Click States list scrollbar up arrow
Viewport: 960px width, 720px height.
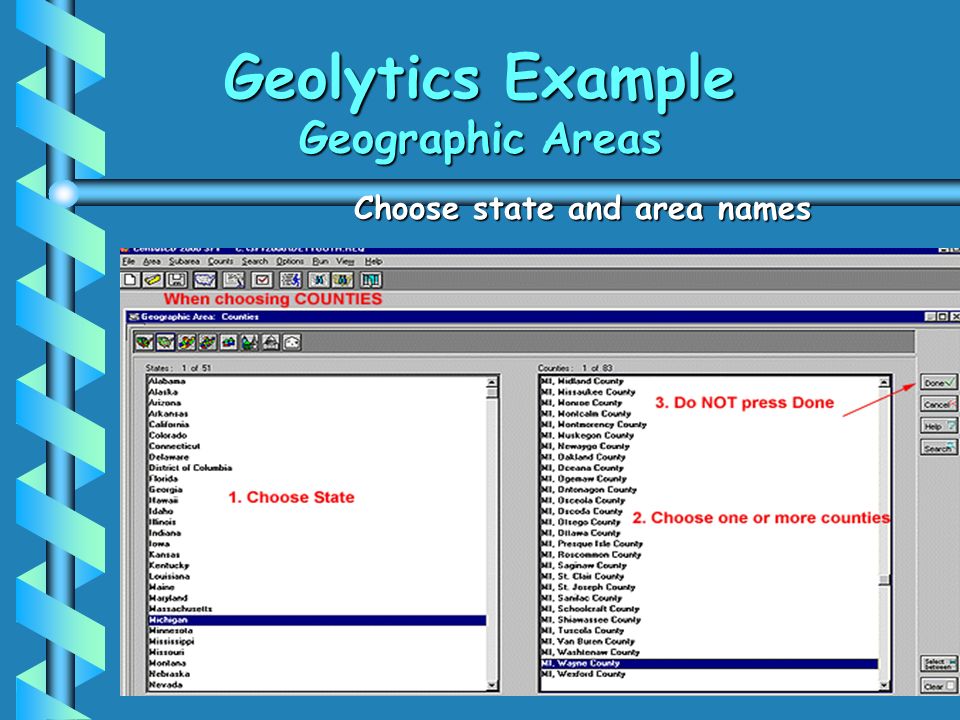492,382
